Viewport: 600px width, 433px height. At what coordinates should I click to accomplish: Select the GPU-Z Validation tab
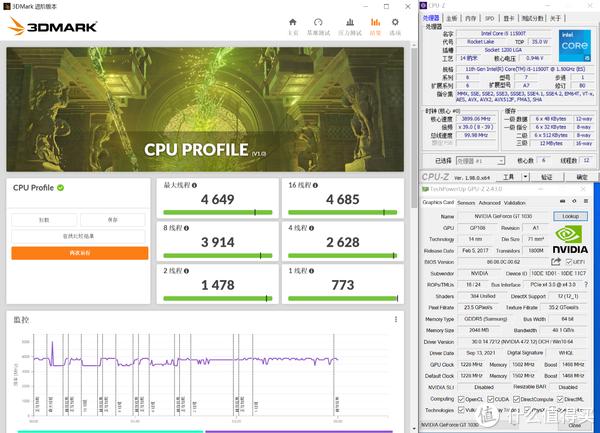(514, 203)
